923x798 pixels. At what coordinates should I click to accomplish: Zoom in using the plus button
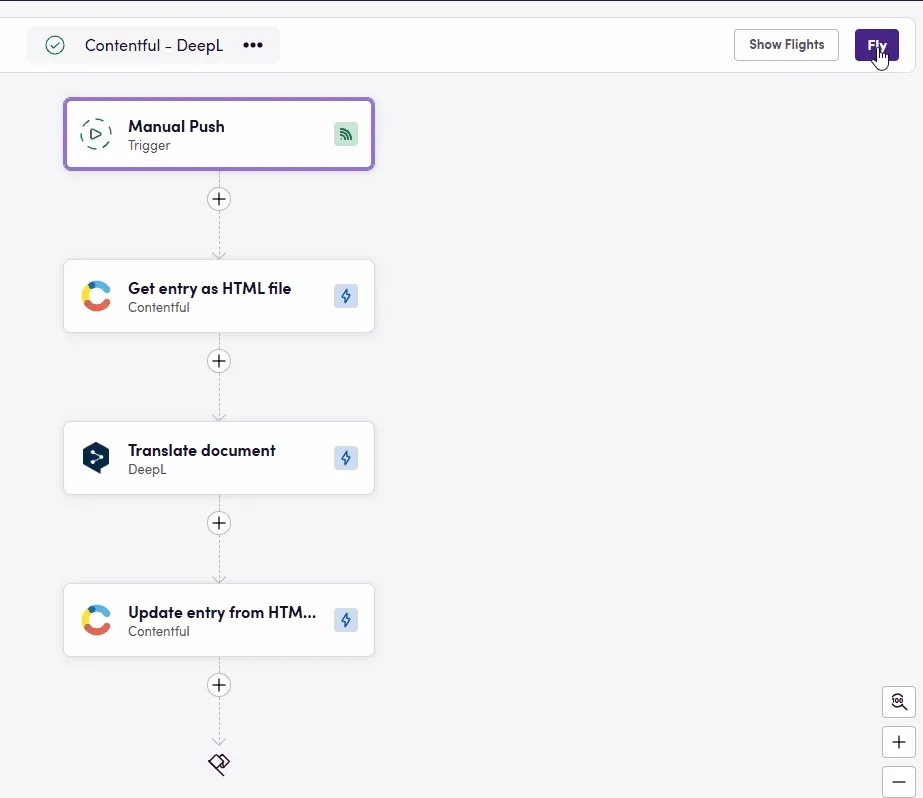(898, 742)
